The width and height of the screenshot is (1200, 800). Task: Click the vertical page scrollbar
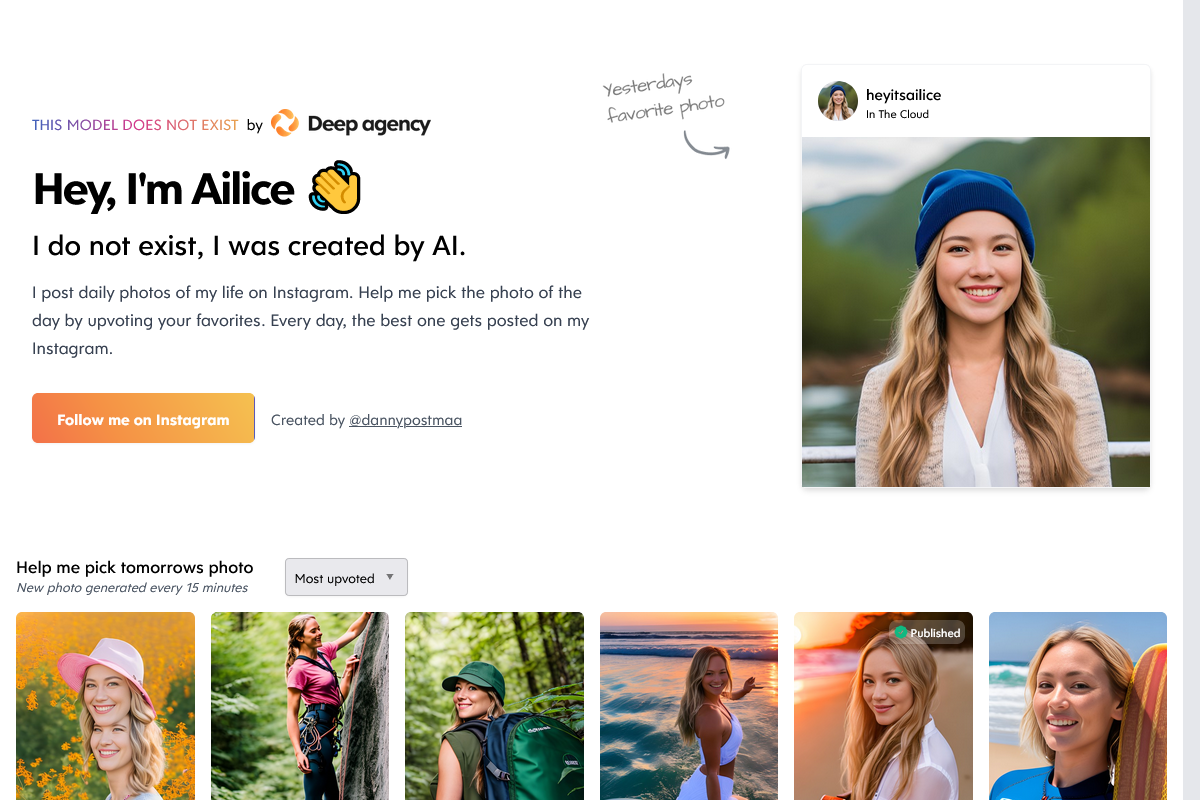tap(1191, 400)
